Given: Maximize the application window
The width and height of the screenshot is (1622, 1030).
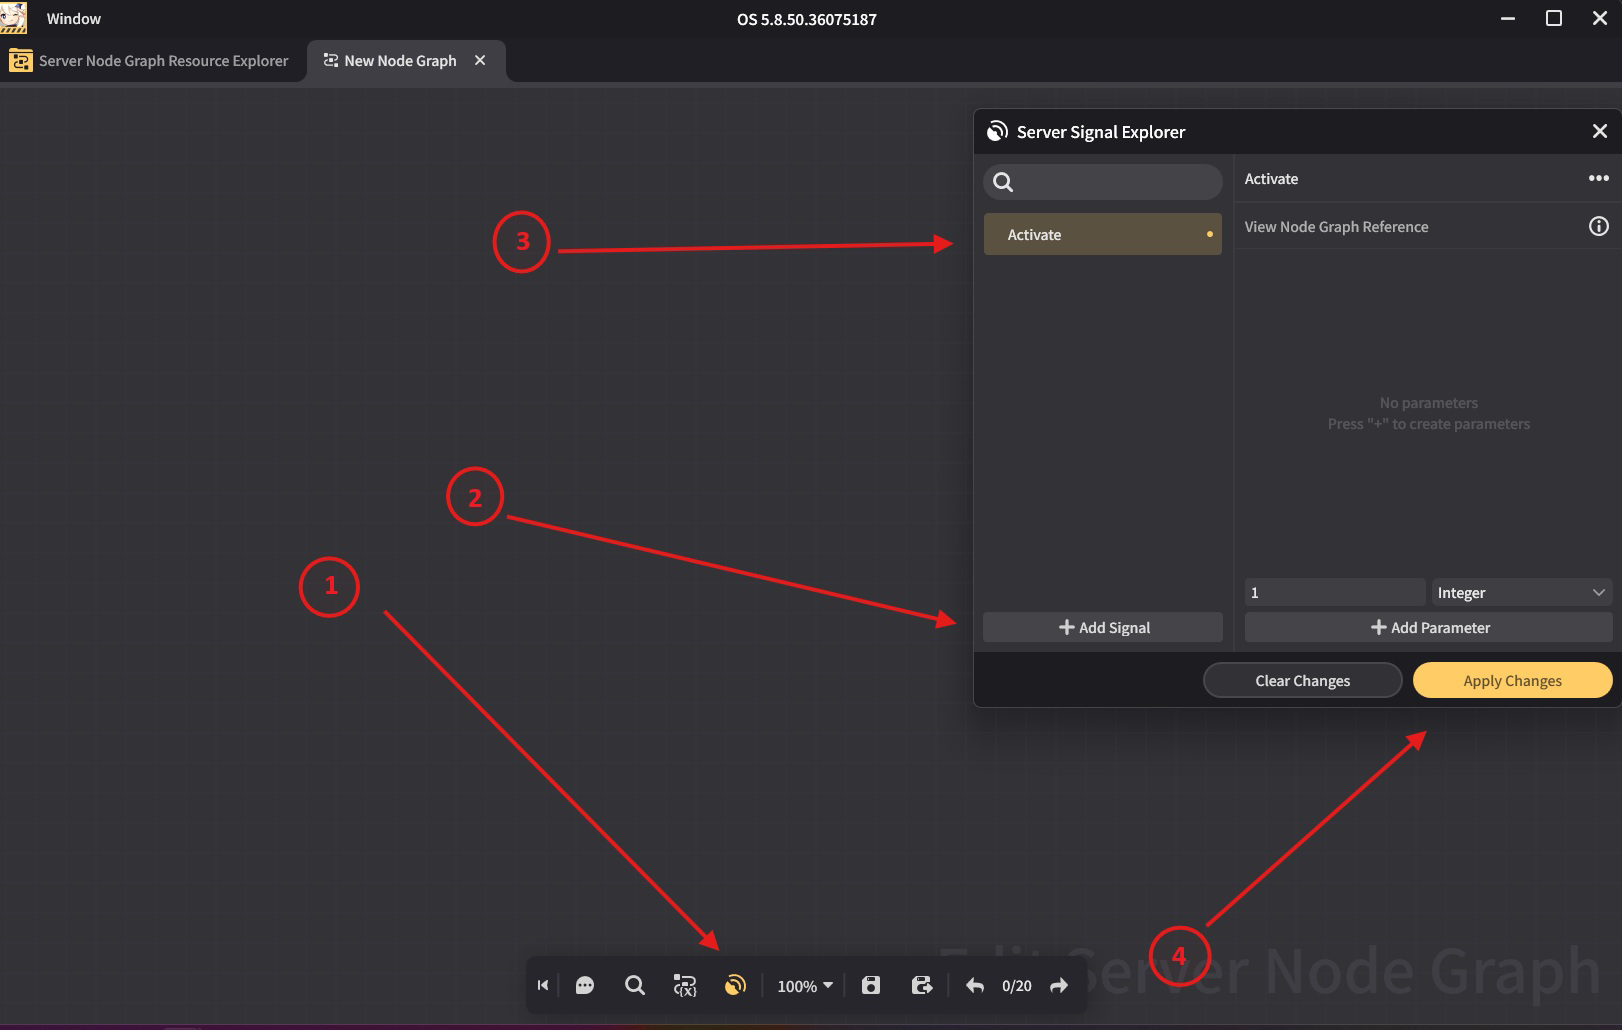Looking at the screenshot, I should click(x=1554, y=18).
